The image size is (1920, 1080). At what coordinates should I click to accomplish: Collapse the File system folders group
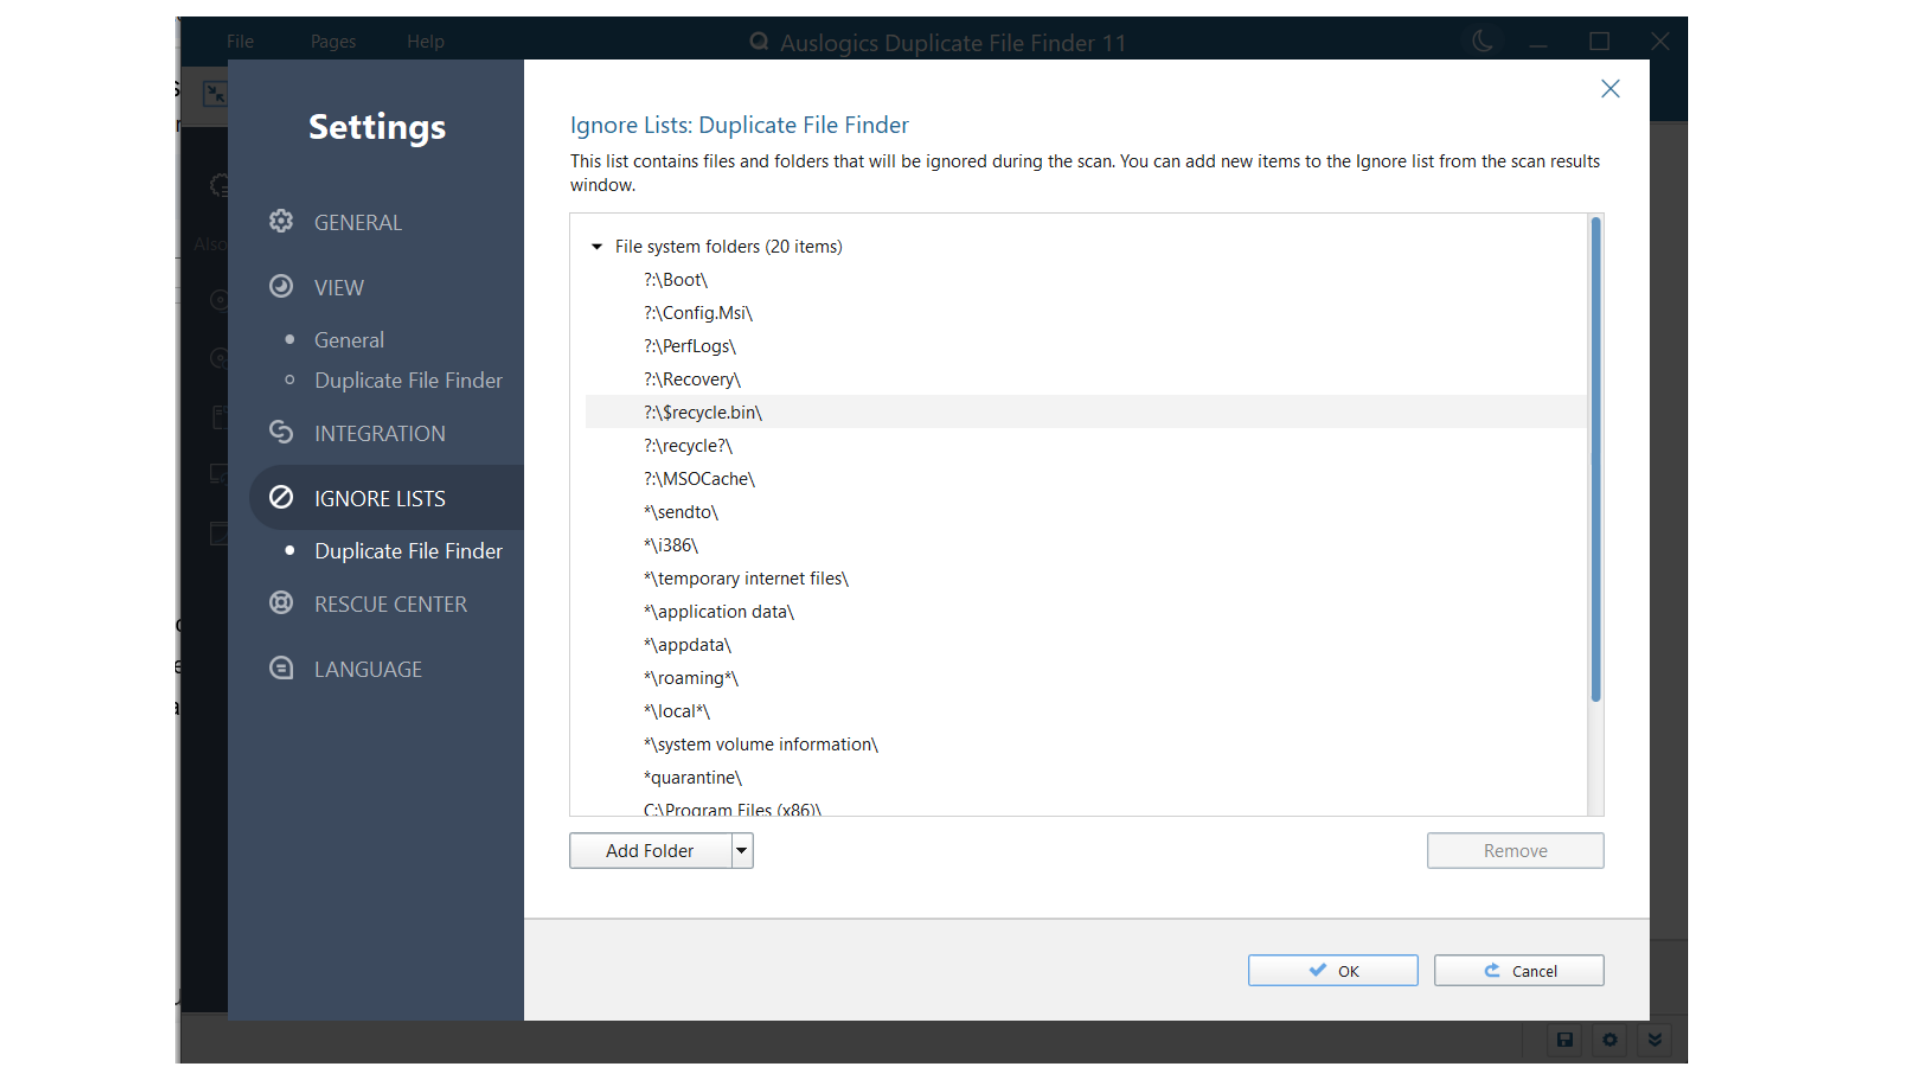point(597,246)
